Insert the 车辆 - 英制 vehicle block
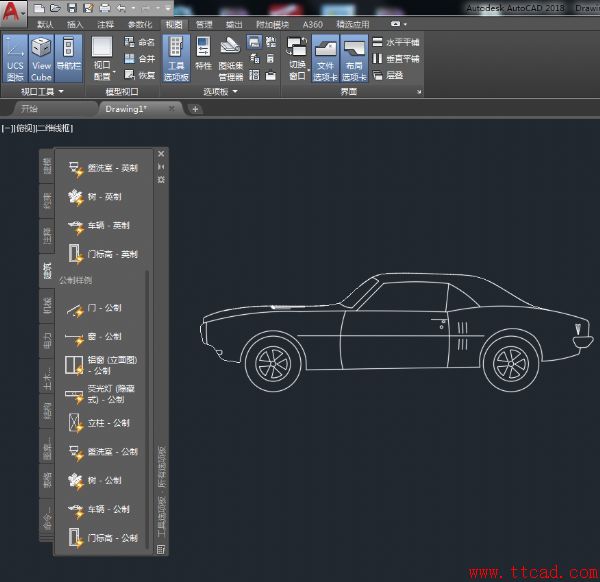Image resolution: width=600 pixels, height=582 pixels. click(99, 226)
